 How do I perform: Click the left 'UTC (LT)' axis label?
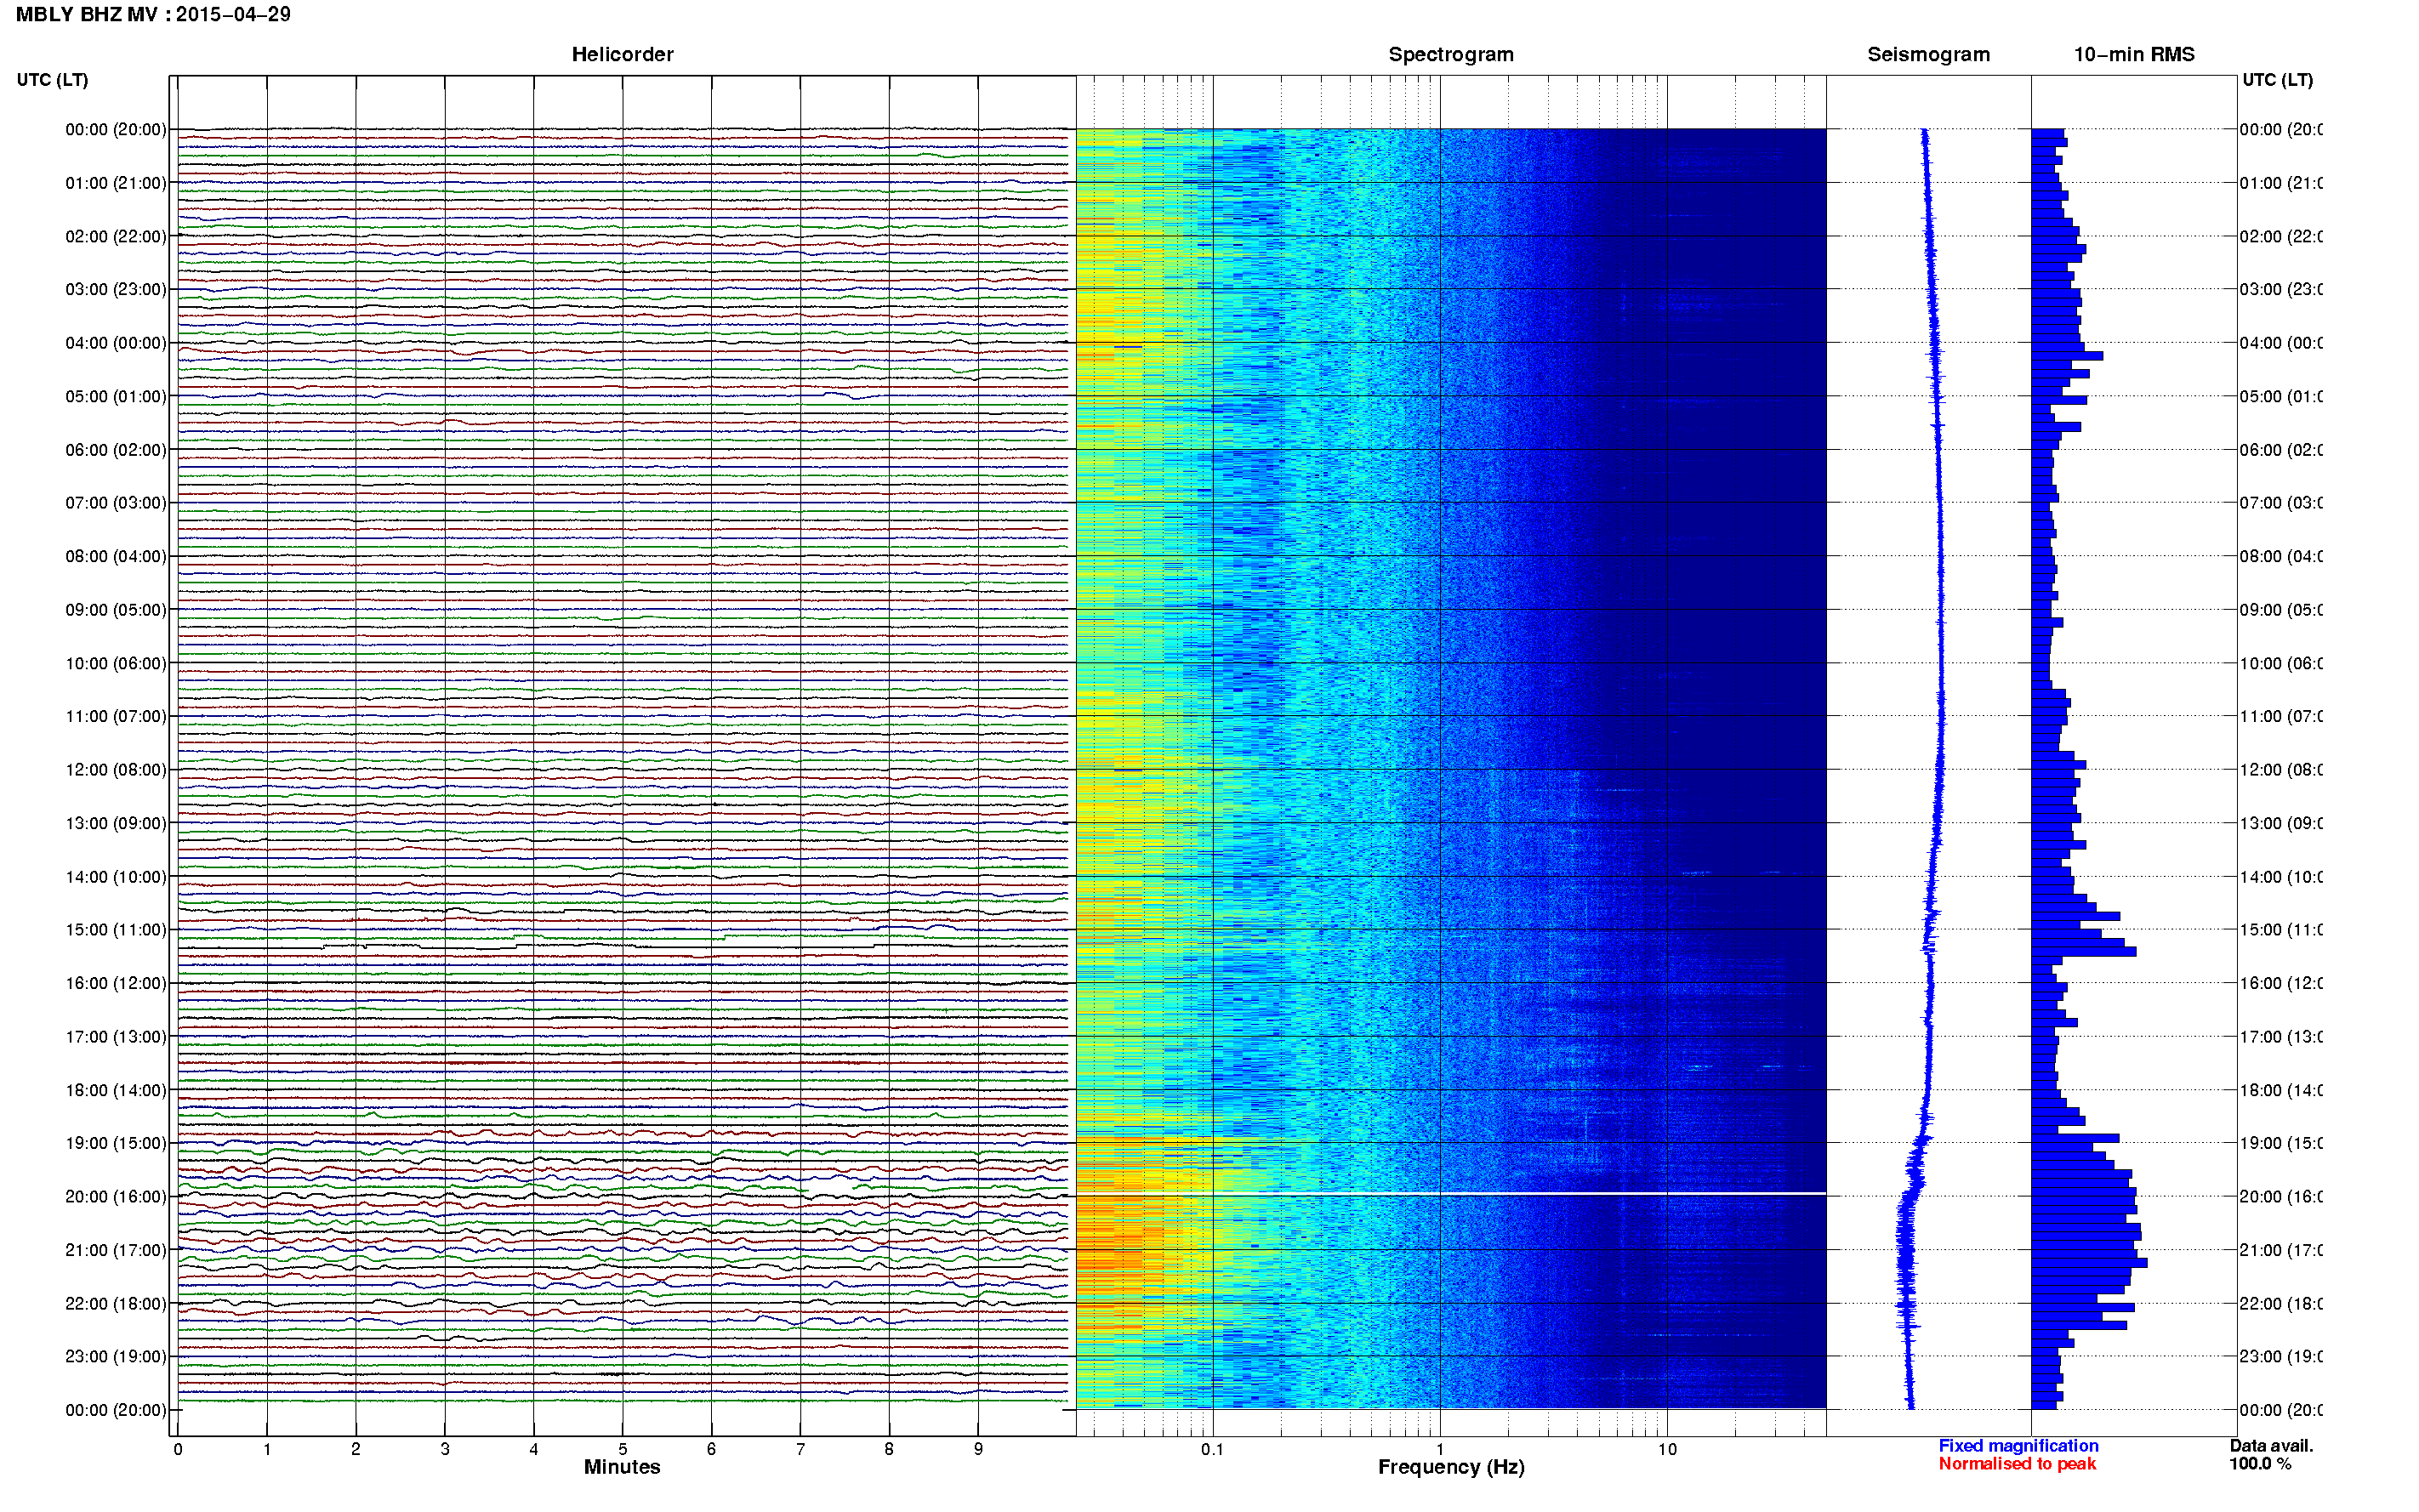pos(52,80)
